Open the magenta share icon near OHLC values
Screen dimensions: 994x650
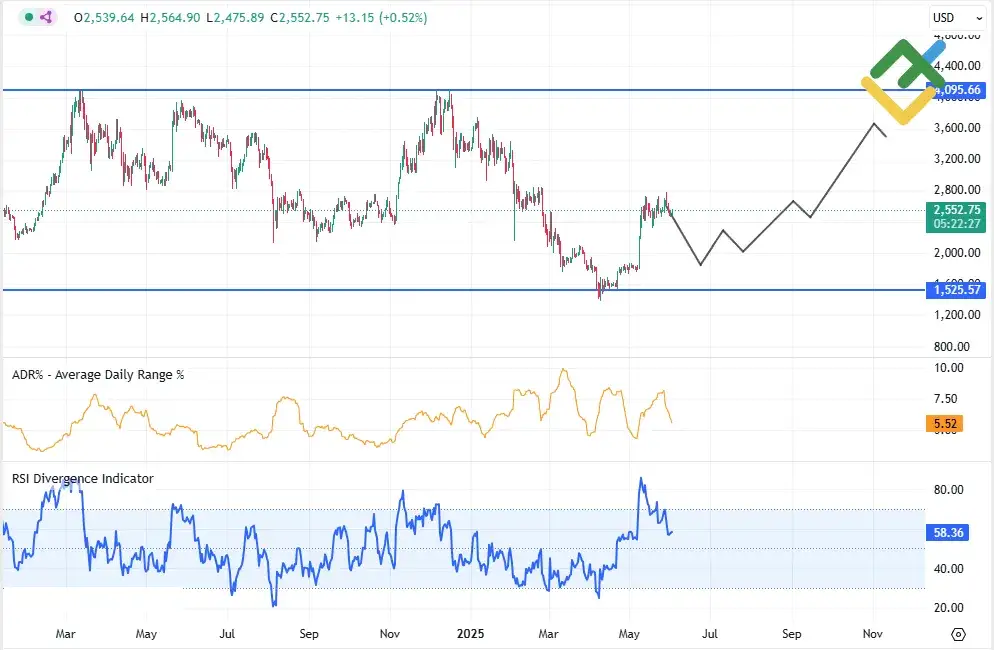click(x=44, y=18)
